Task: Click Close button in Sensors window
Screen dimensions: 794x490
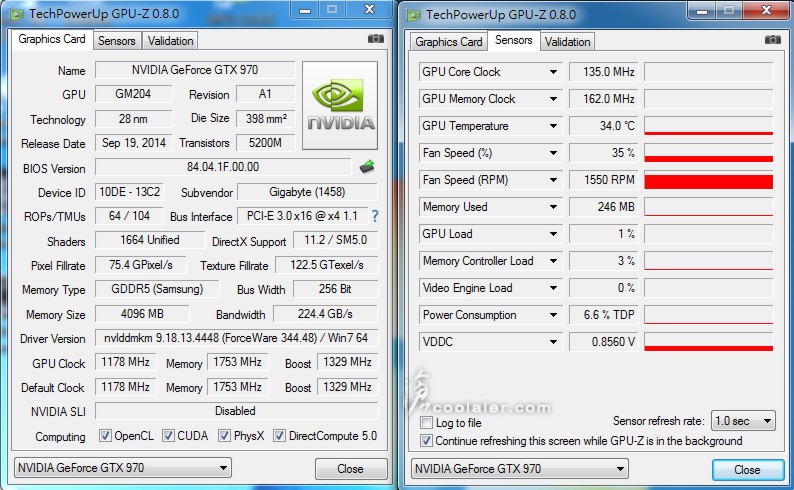Action: [x=747, y=470]
